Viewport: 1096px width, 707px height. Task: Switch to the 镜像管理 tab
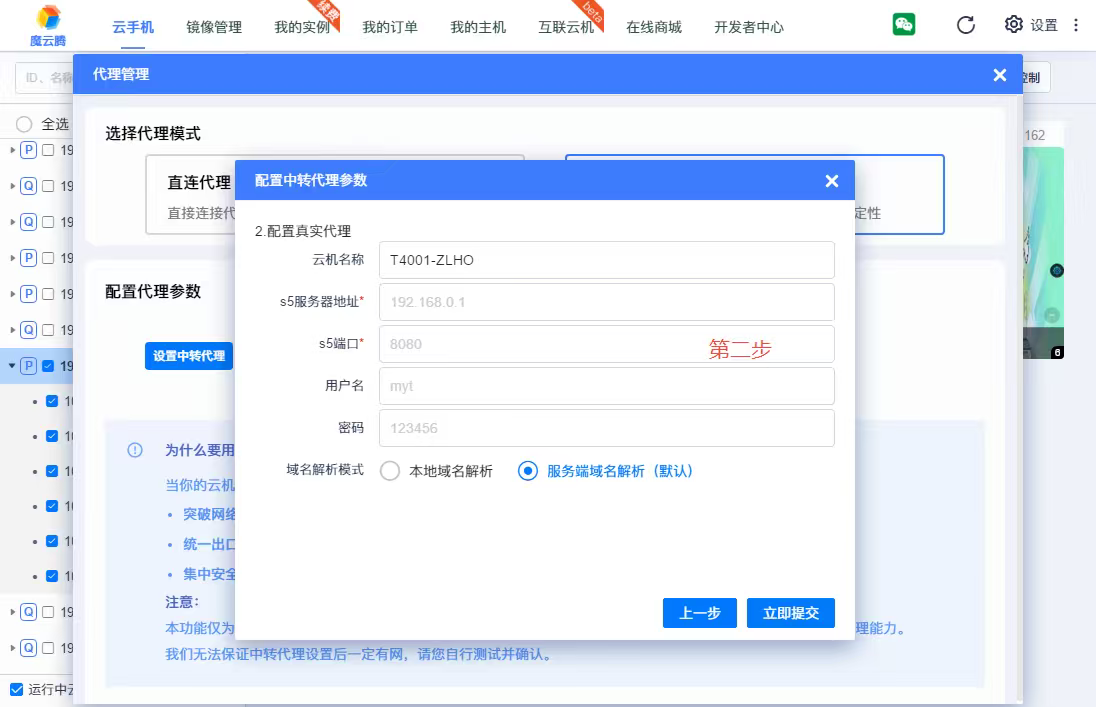(x=214, y=27)
